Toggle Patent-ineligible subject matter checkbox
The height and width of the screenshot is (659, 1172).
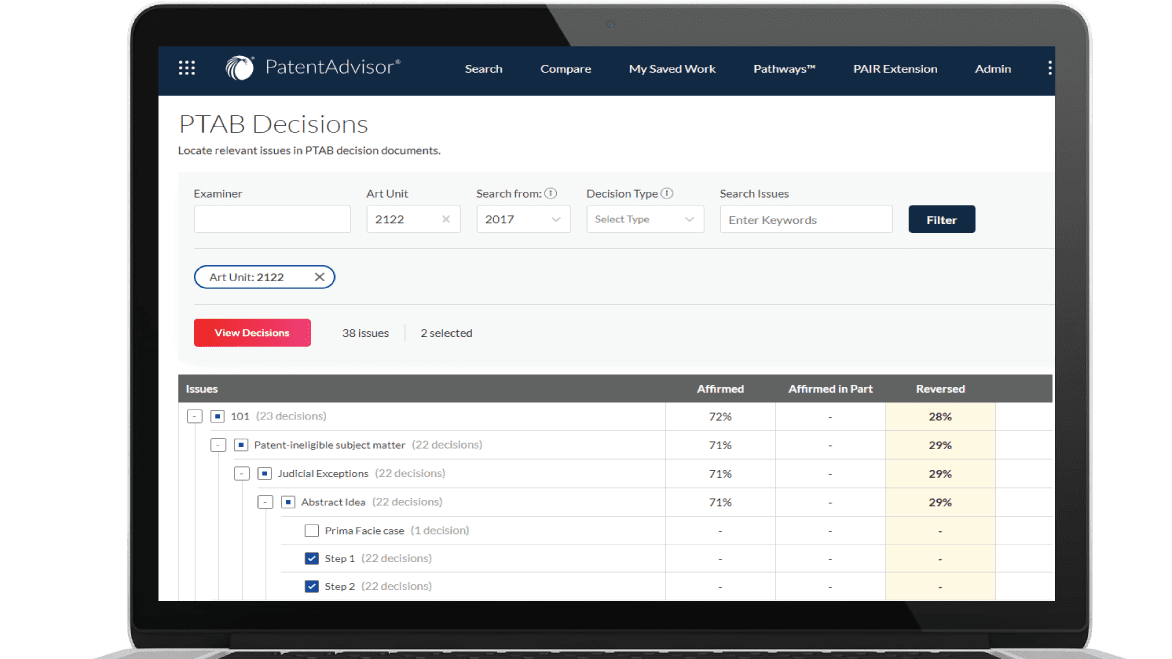[x=241, y=445]
